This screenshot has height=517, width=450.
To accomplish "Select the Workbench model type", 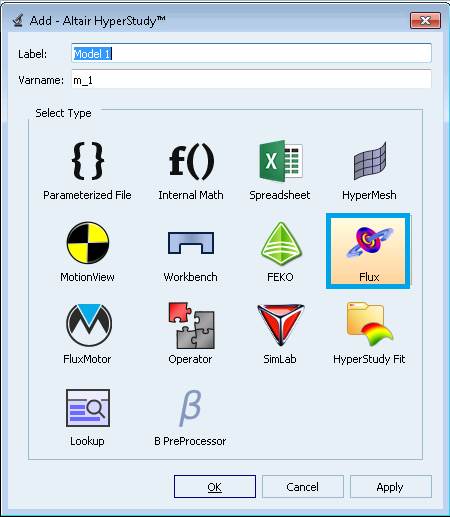I will (190, 253).
